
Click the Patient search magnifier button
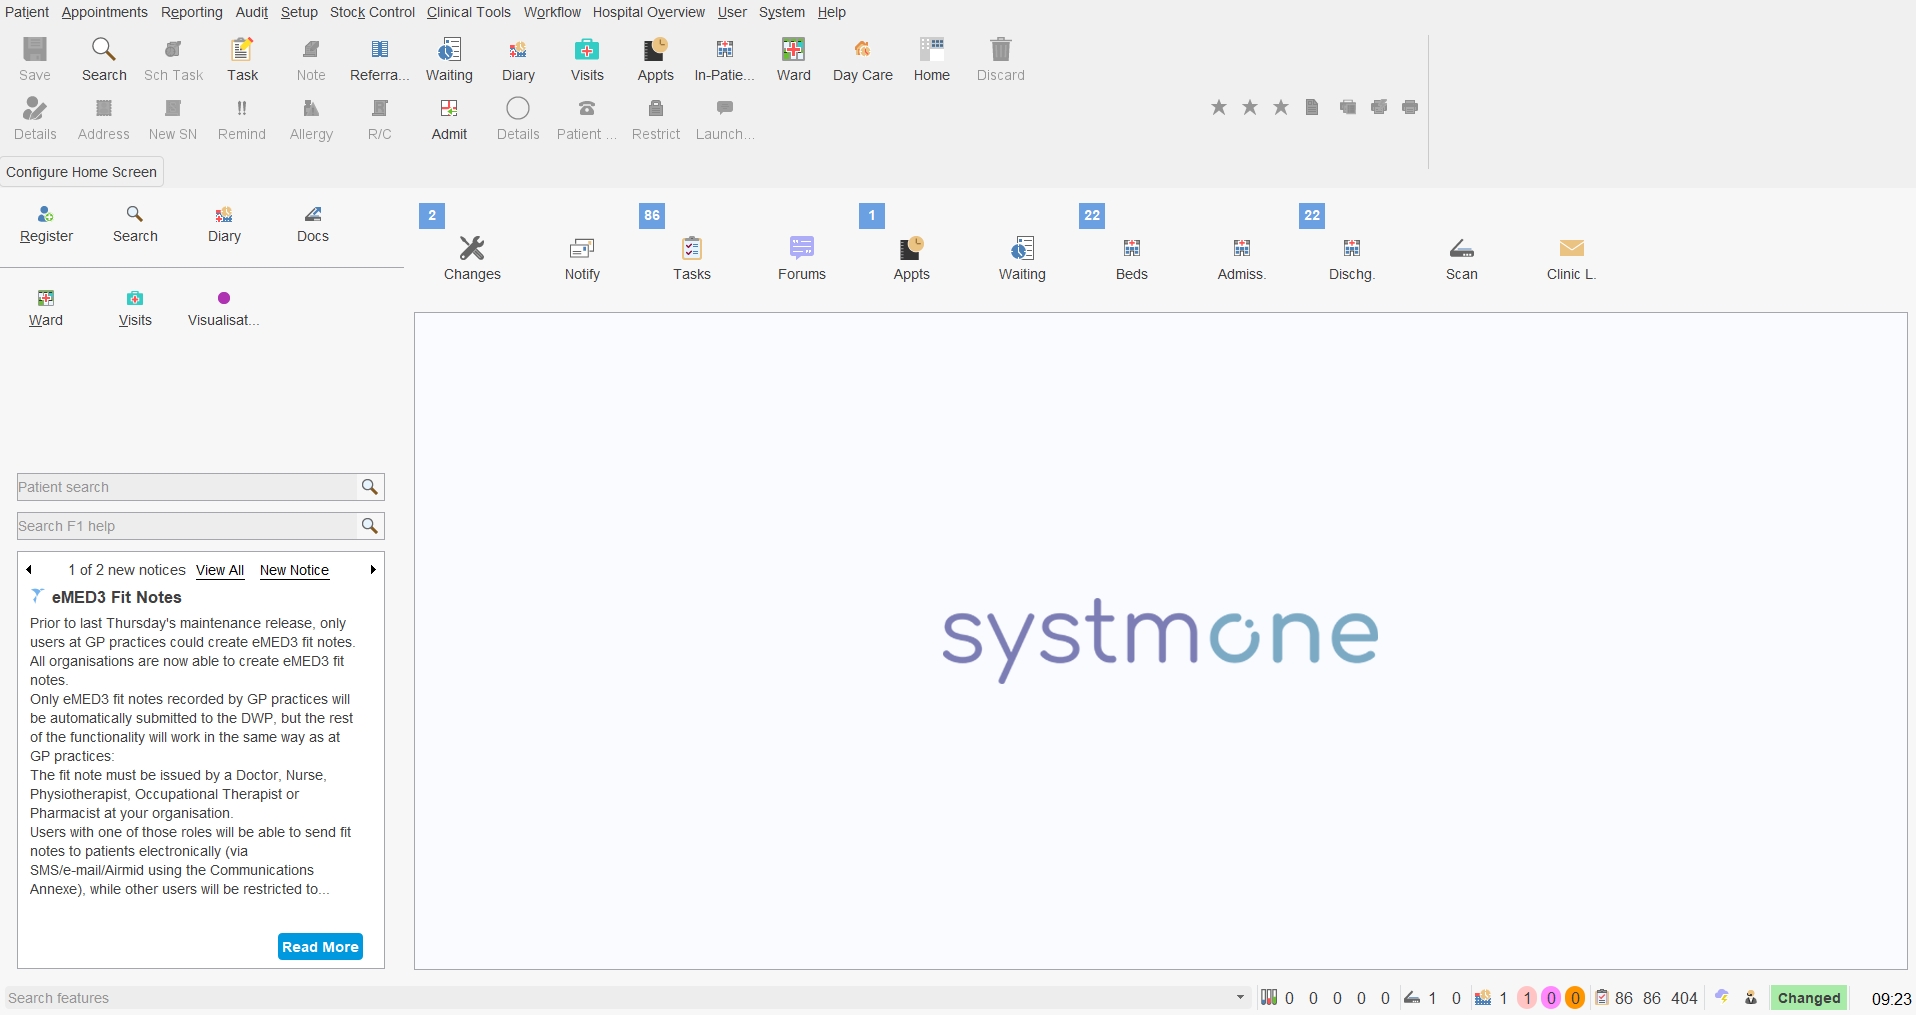370,487
